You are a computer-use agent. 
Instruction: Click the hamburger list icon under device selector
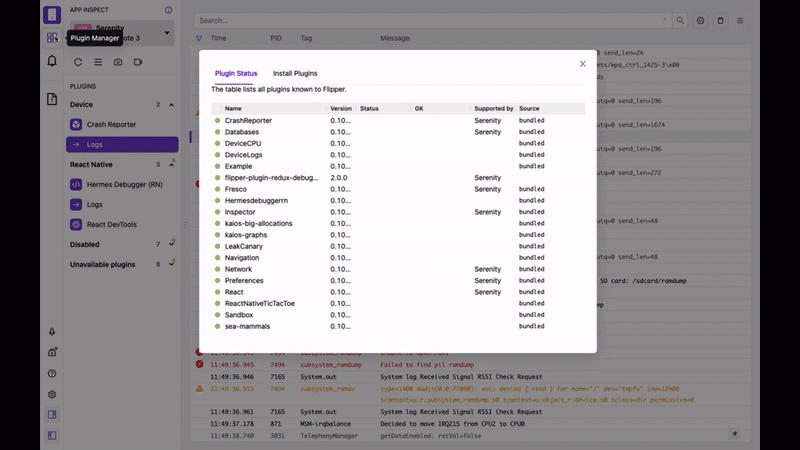98,62
